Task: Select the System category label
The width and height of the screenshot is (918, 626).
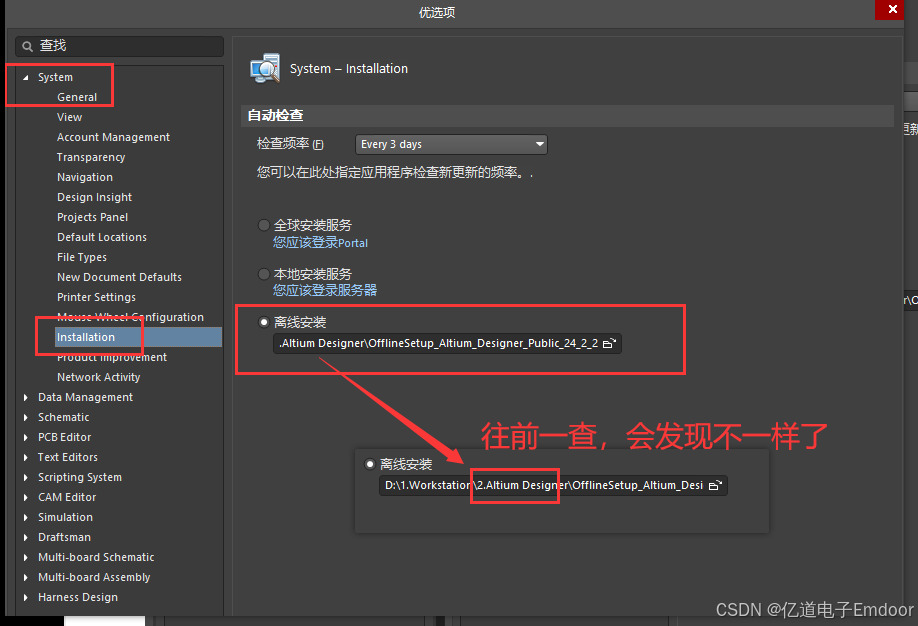Action: 55,77
